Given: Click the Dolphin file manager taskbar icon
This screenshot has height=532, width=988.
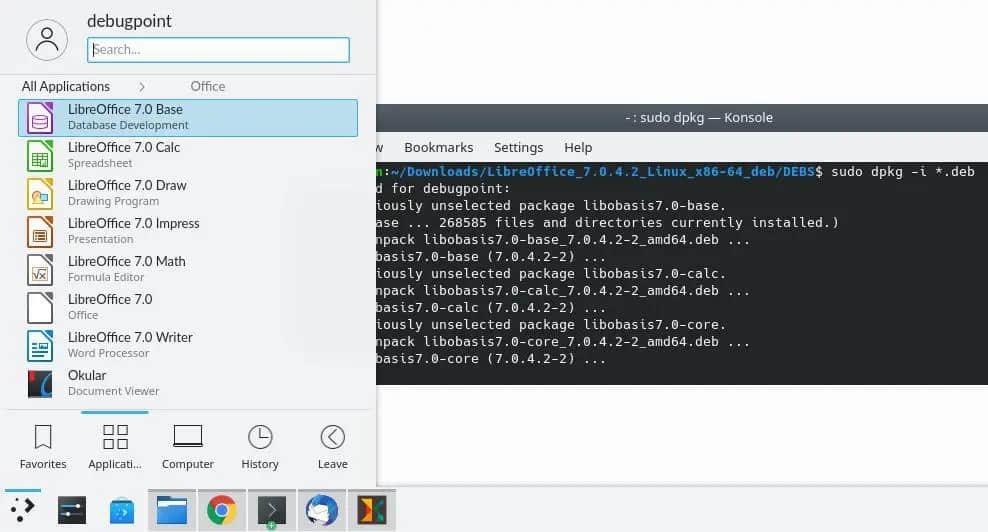Looking at the screenshot, I should (x=172, y=510).
